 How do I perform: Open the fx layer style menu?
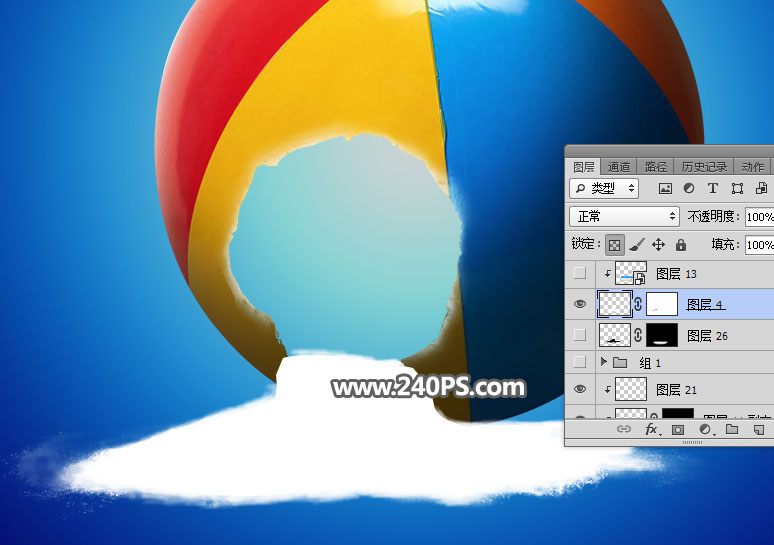(x=652, y=429)
